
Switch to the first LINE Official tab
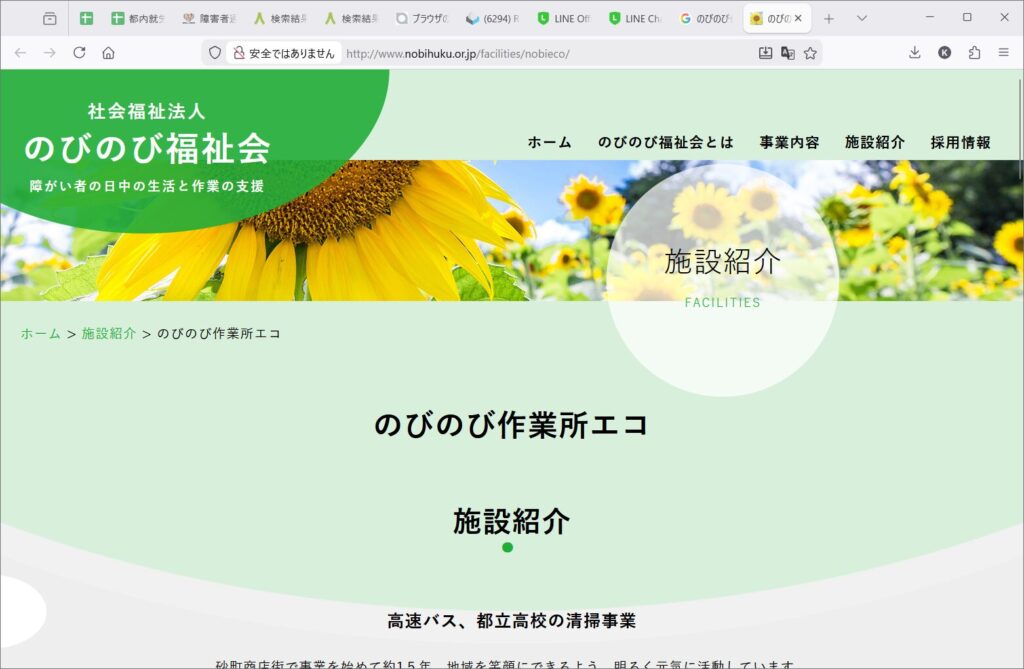point(564,18)
